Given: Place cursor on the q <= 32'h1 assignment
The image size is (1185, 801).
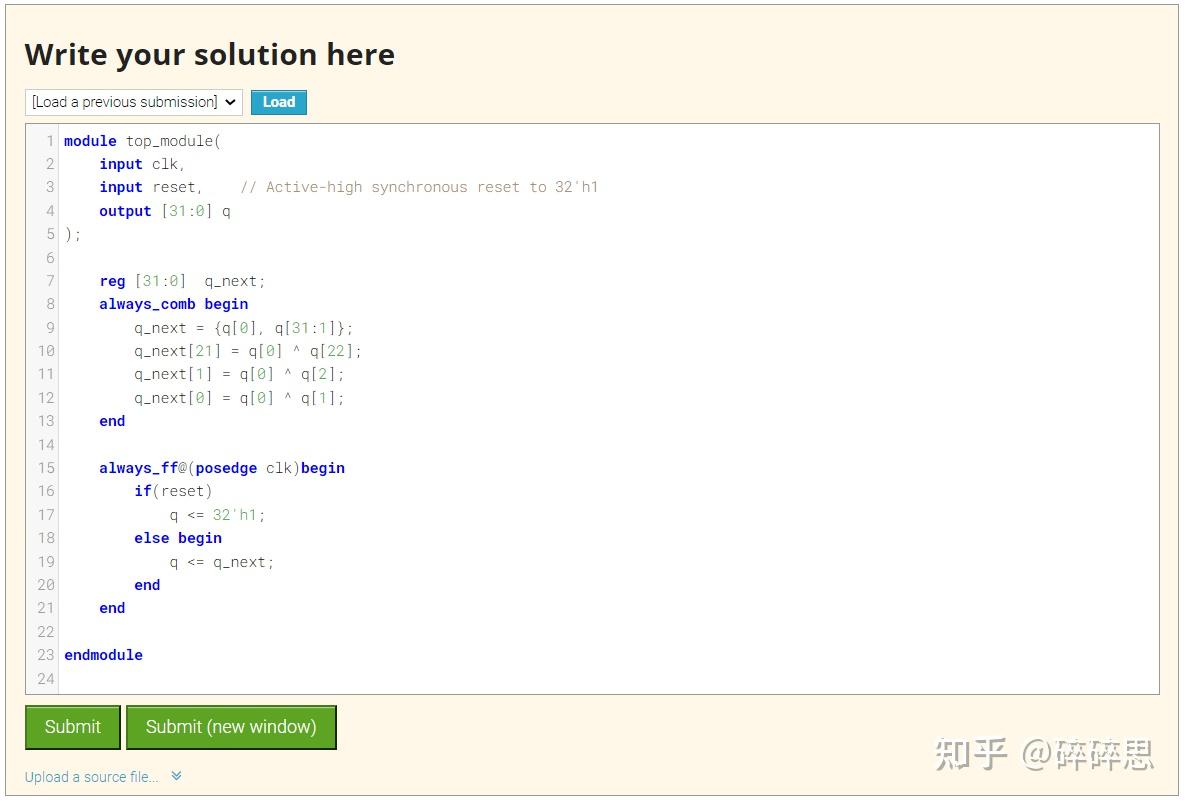Looking at the screenshot, I should (x=215, y=514).
